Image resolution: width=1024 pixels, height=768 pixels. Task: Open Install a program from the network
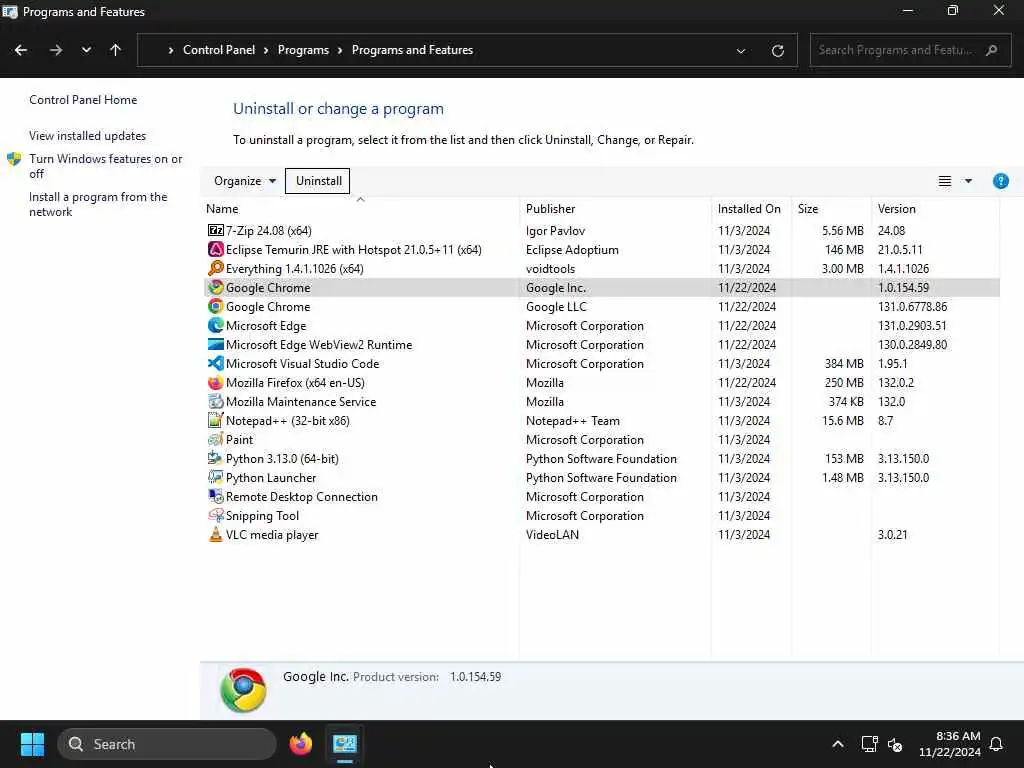(98, 204)
